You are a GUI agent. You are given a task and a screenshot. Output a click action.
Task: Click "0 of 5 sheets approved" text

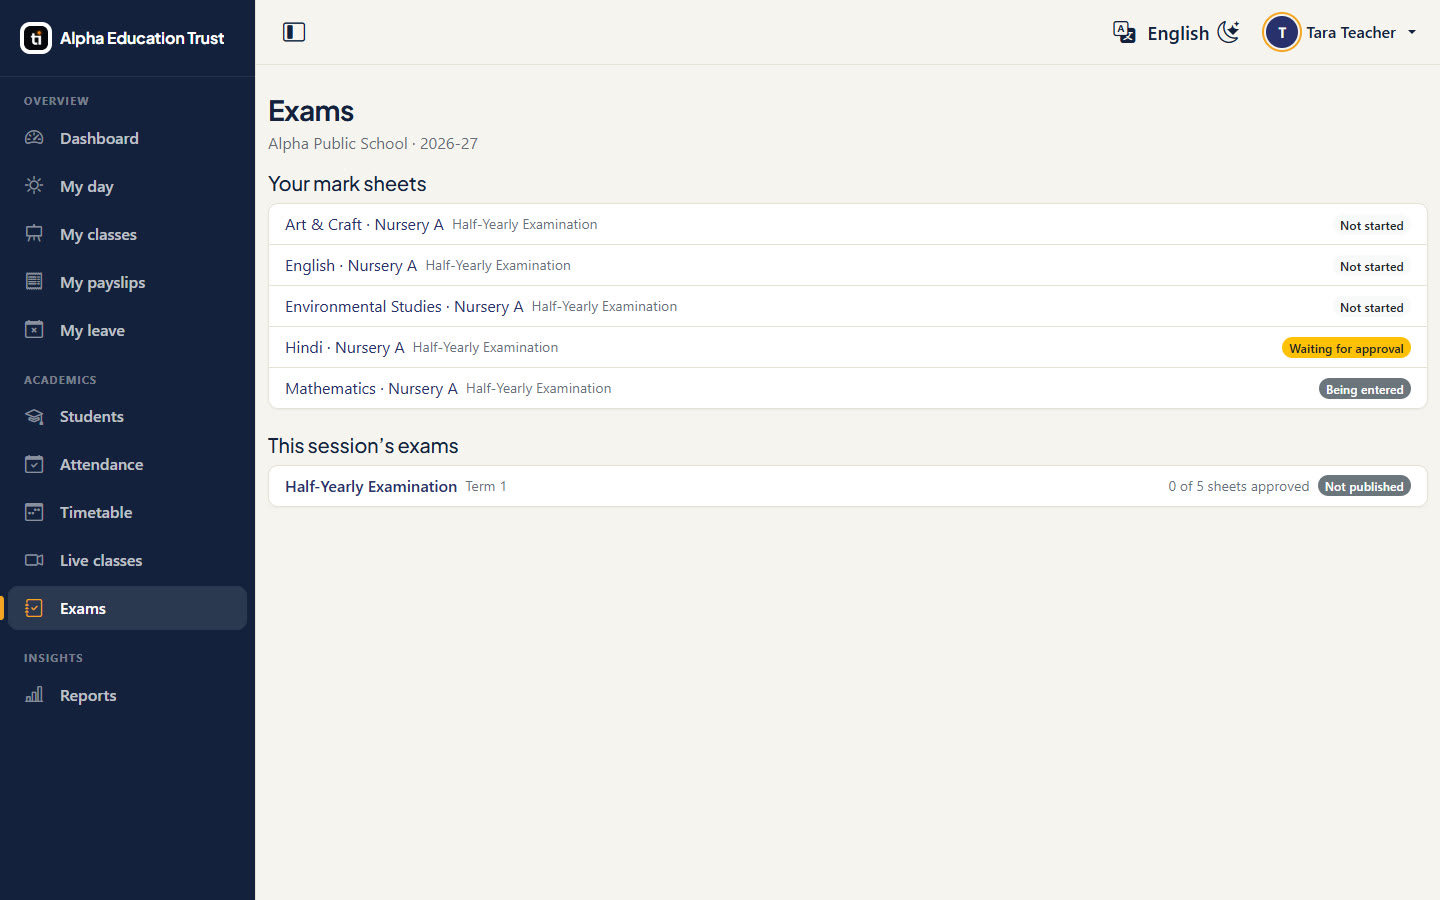(1238, 486)
